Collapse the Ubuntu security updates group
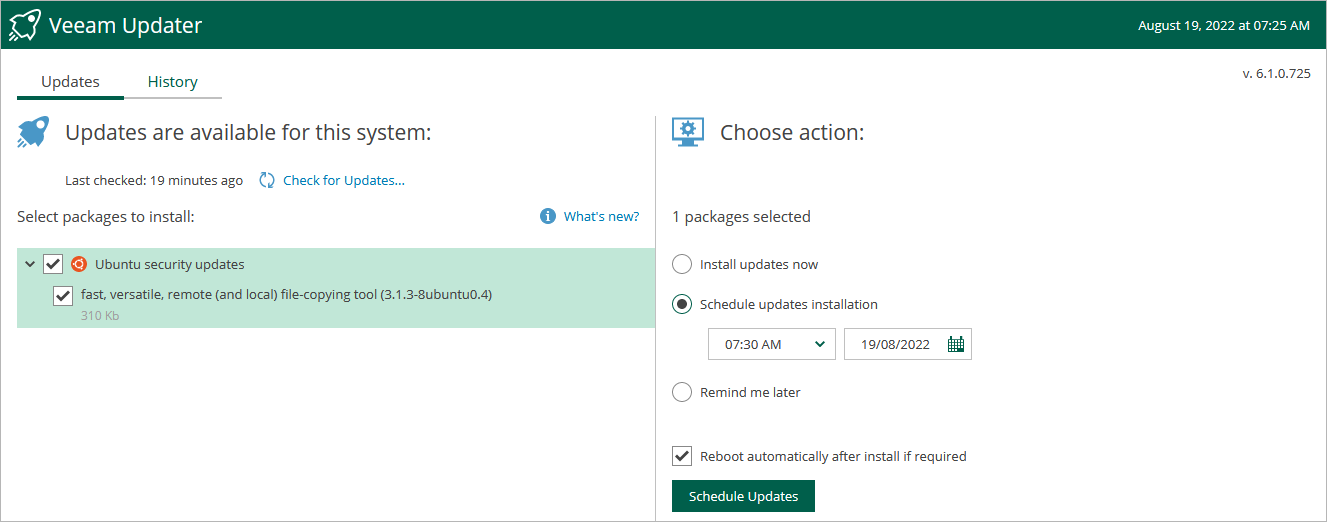1327x522 pixels. coord(30,264)
